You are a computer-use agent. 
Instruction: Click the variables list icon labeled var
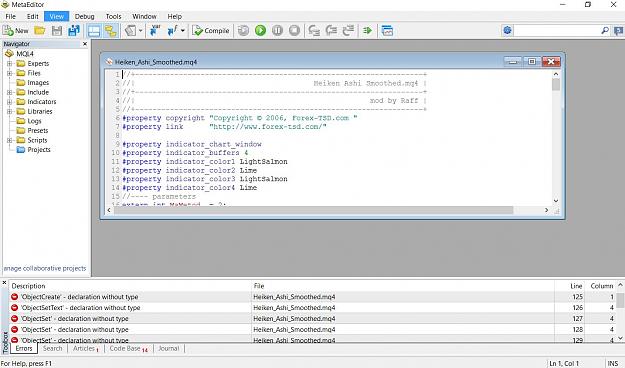click(x=155, y=31)
